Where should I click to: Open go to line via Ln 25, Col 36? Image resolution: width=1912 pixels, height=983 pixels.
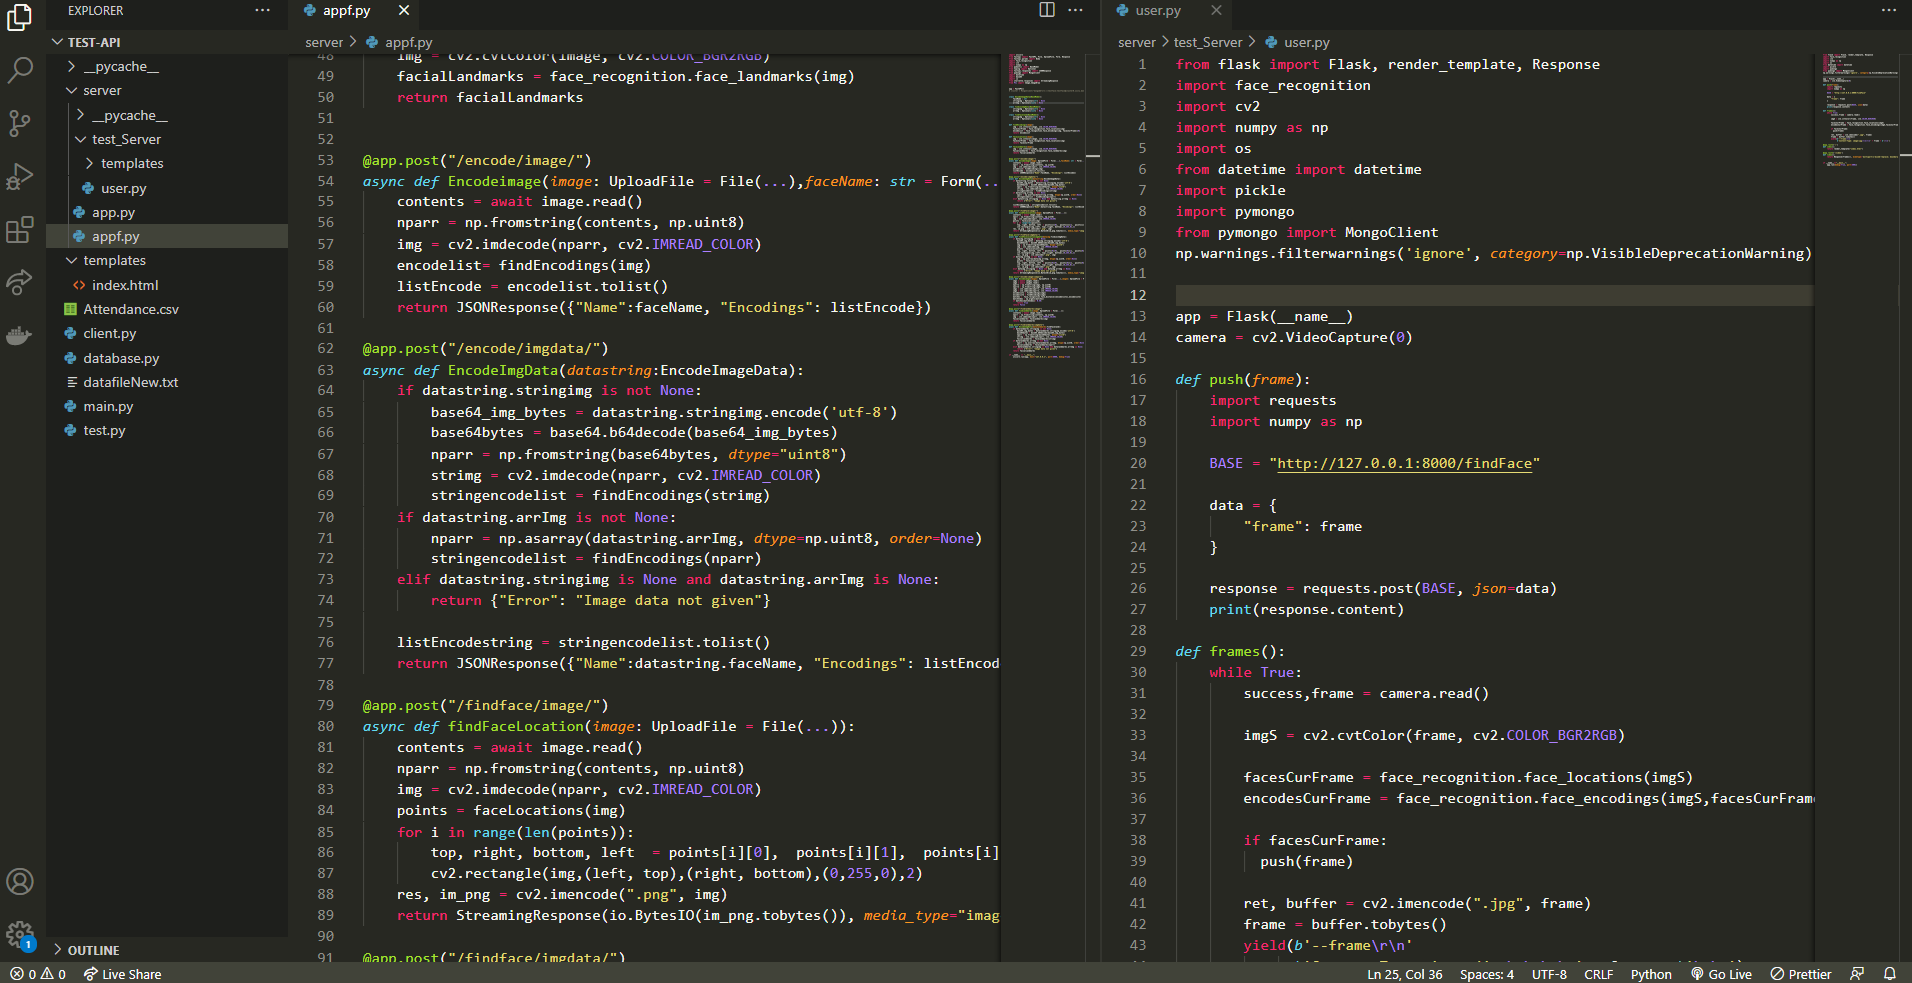(x=1404, y=974)
